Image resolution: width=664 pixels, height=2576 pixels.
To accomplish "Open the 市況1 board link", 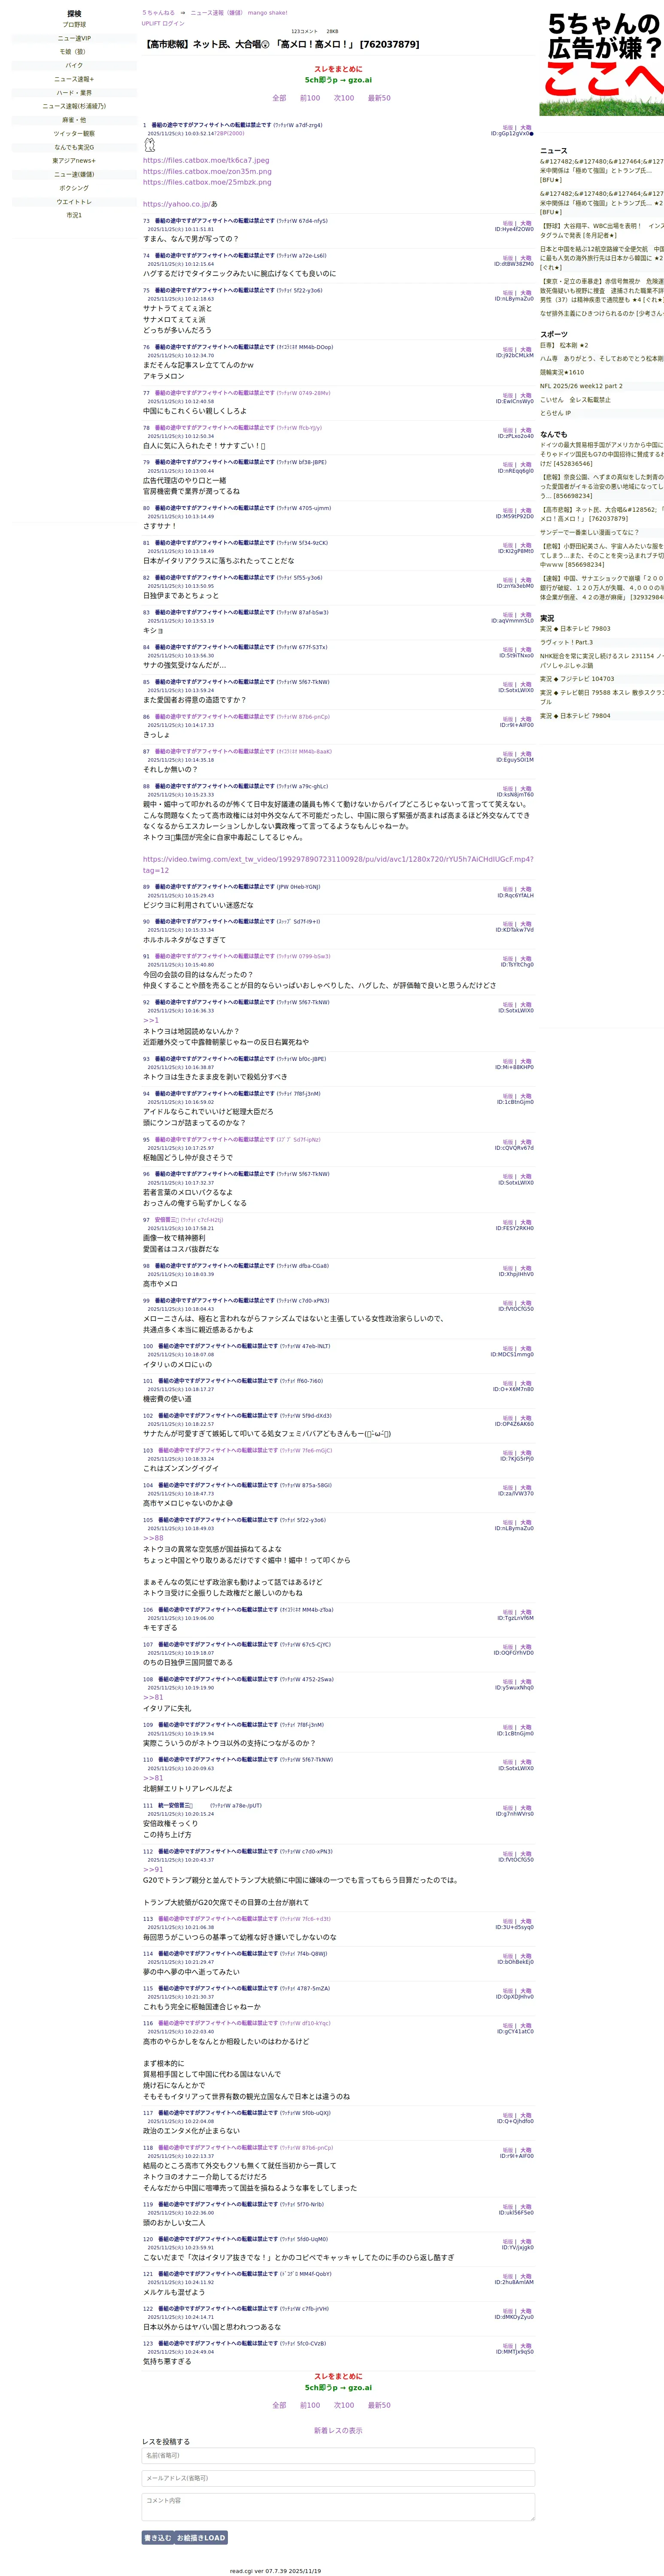I will 74,215.
